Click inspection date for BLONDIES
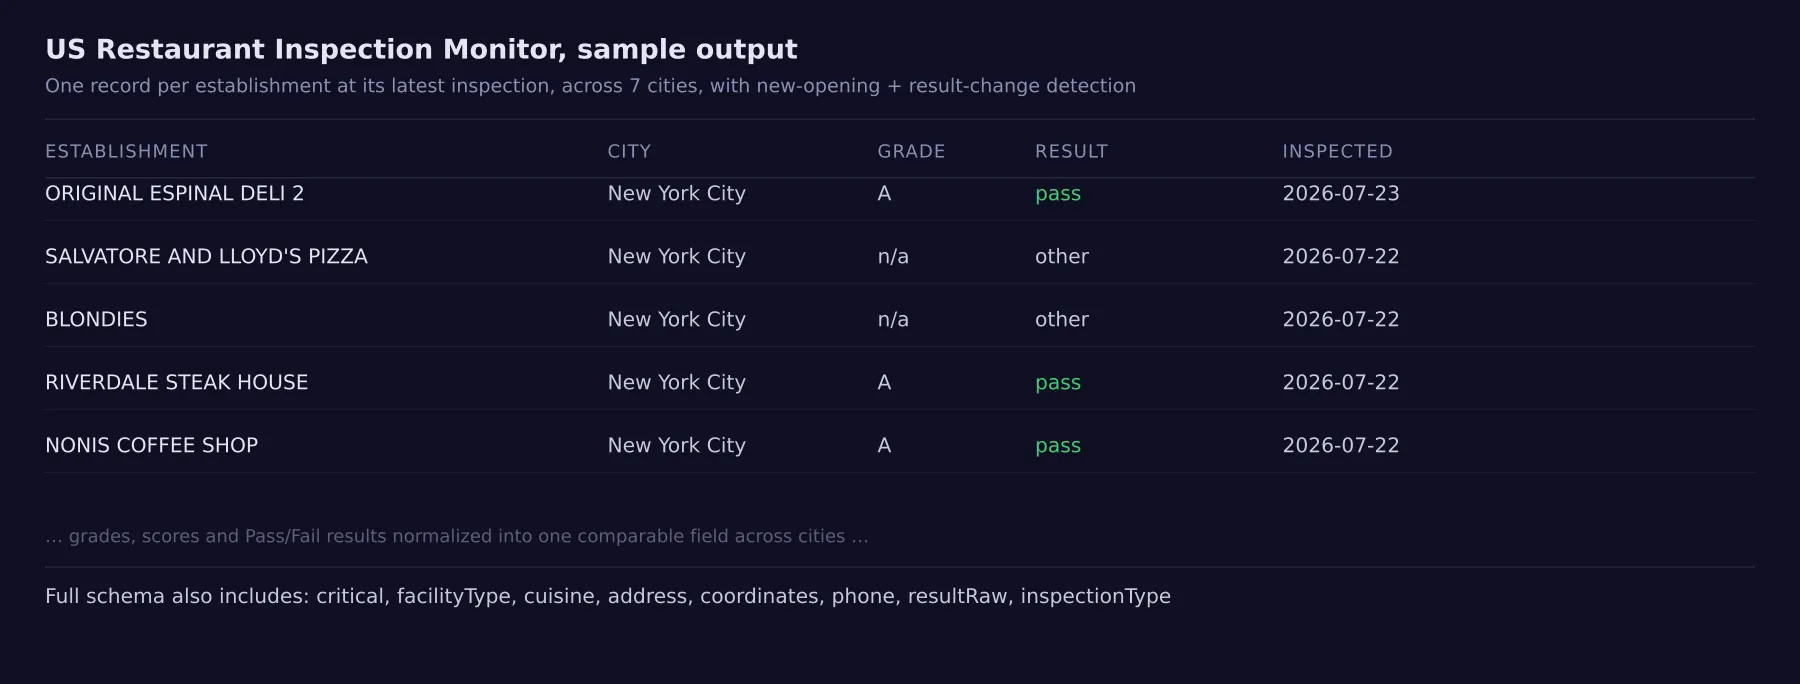The image size is (1800, 684). [x=1341, y=319]
